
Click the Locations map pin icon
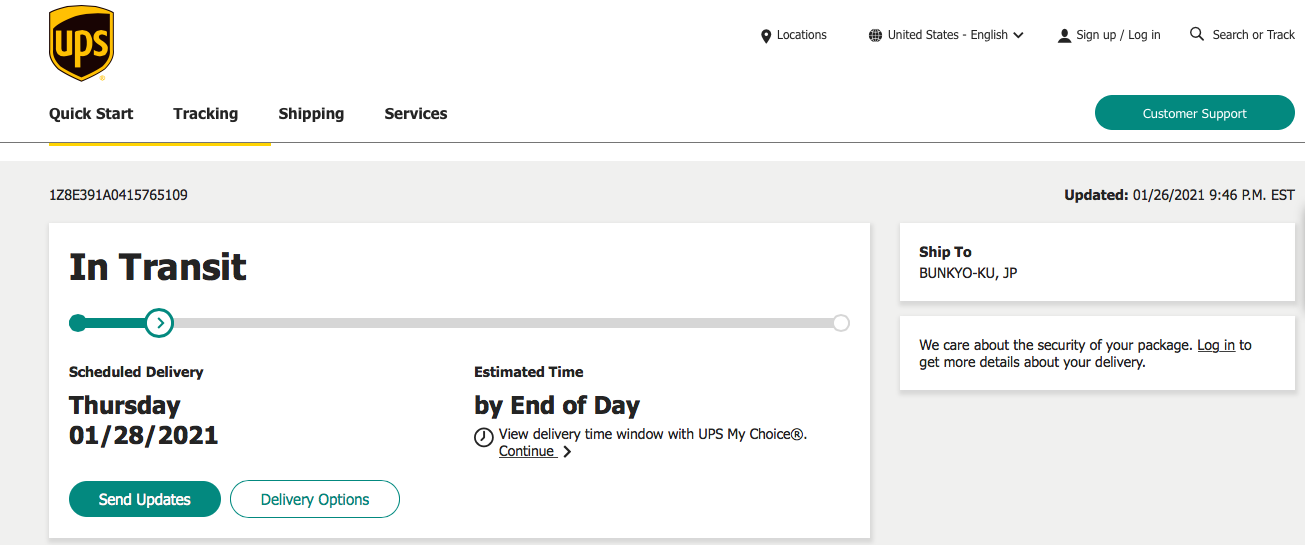tap(766, 36)
